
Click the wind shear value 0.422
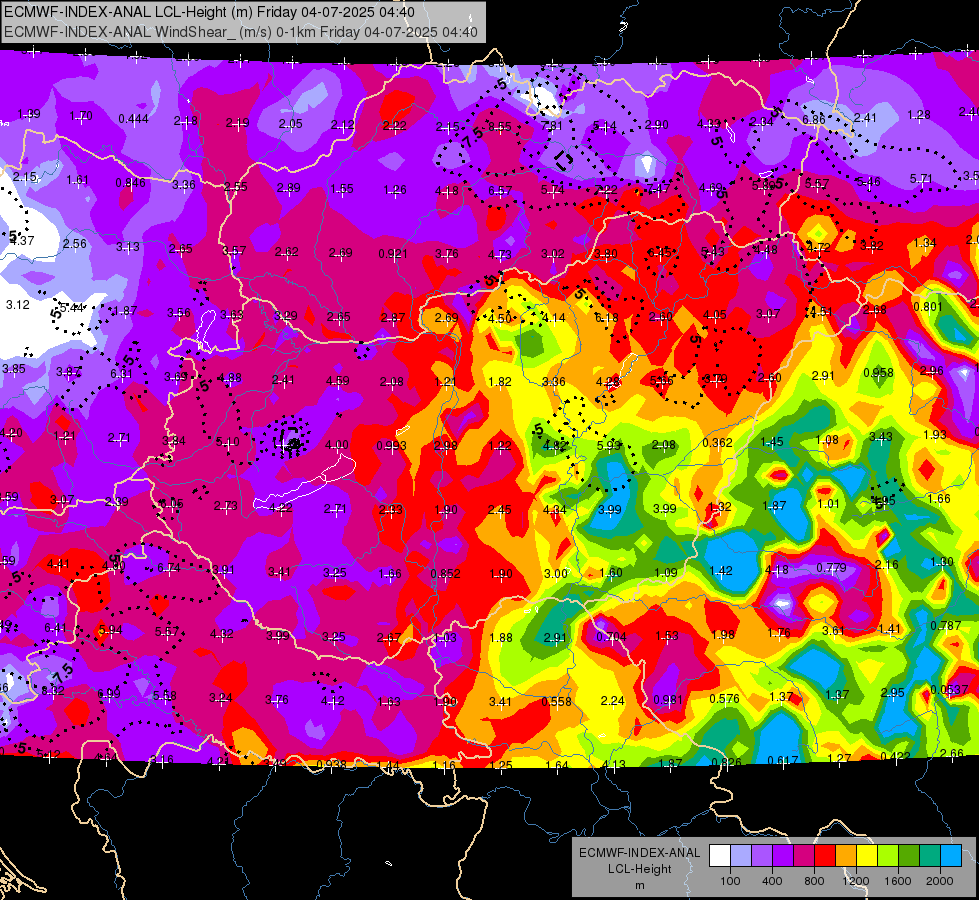coord(895,756)
